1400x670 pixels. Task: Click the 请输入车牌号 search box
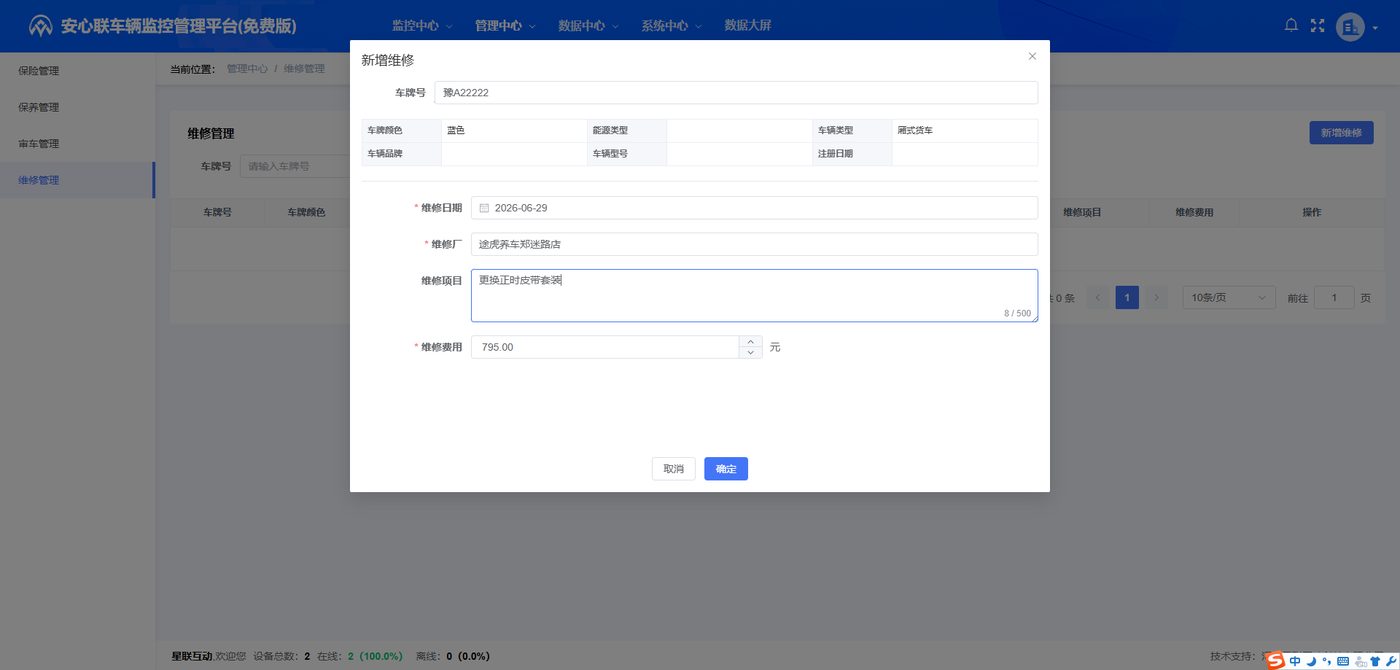point(294,166)
